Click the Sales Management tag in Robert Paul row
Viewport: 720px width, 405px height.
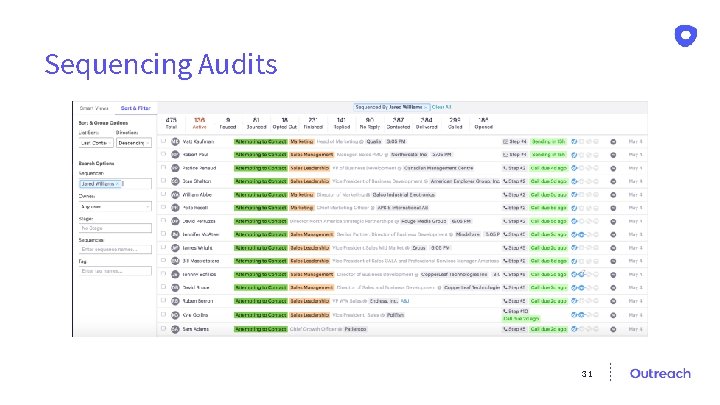pyautogui.click(x=311, y=155)
